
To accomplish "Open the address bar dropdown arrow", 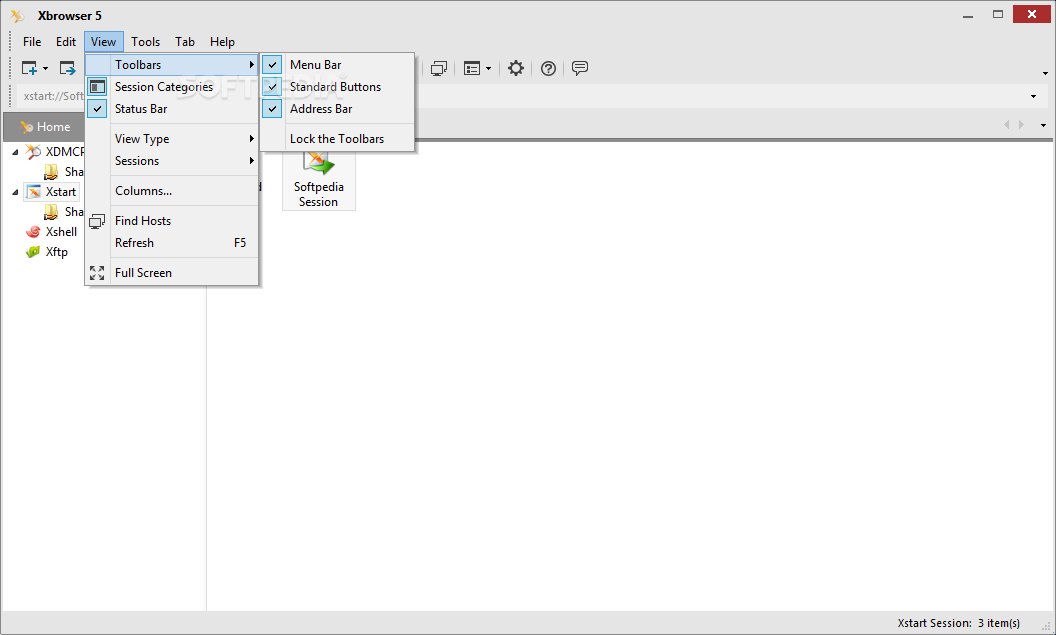I will pyautogui.click(x=1033, y=97).
